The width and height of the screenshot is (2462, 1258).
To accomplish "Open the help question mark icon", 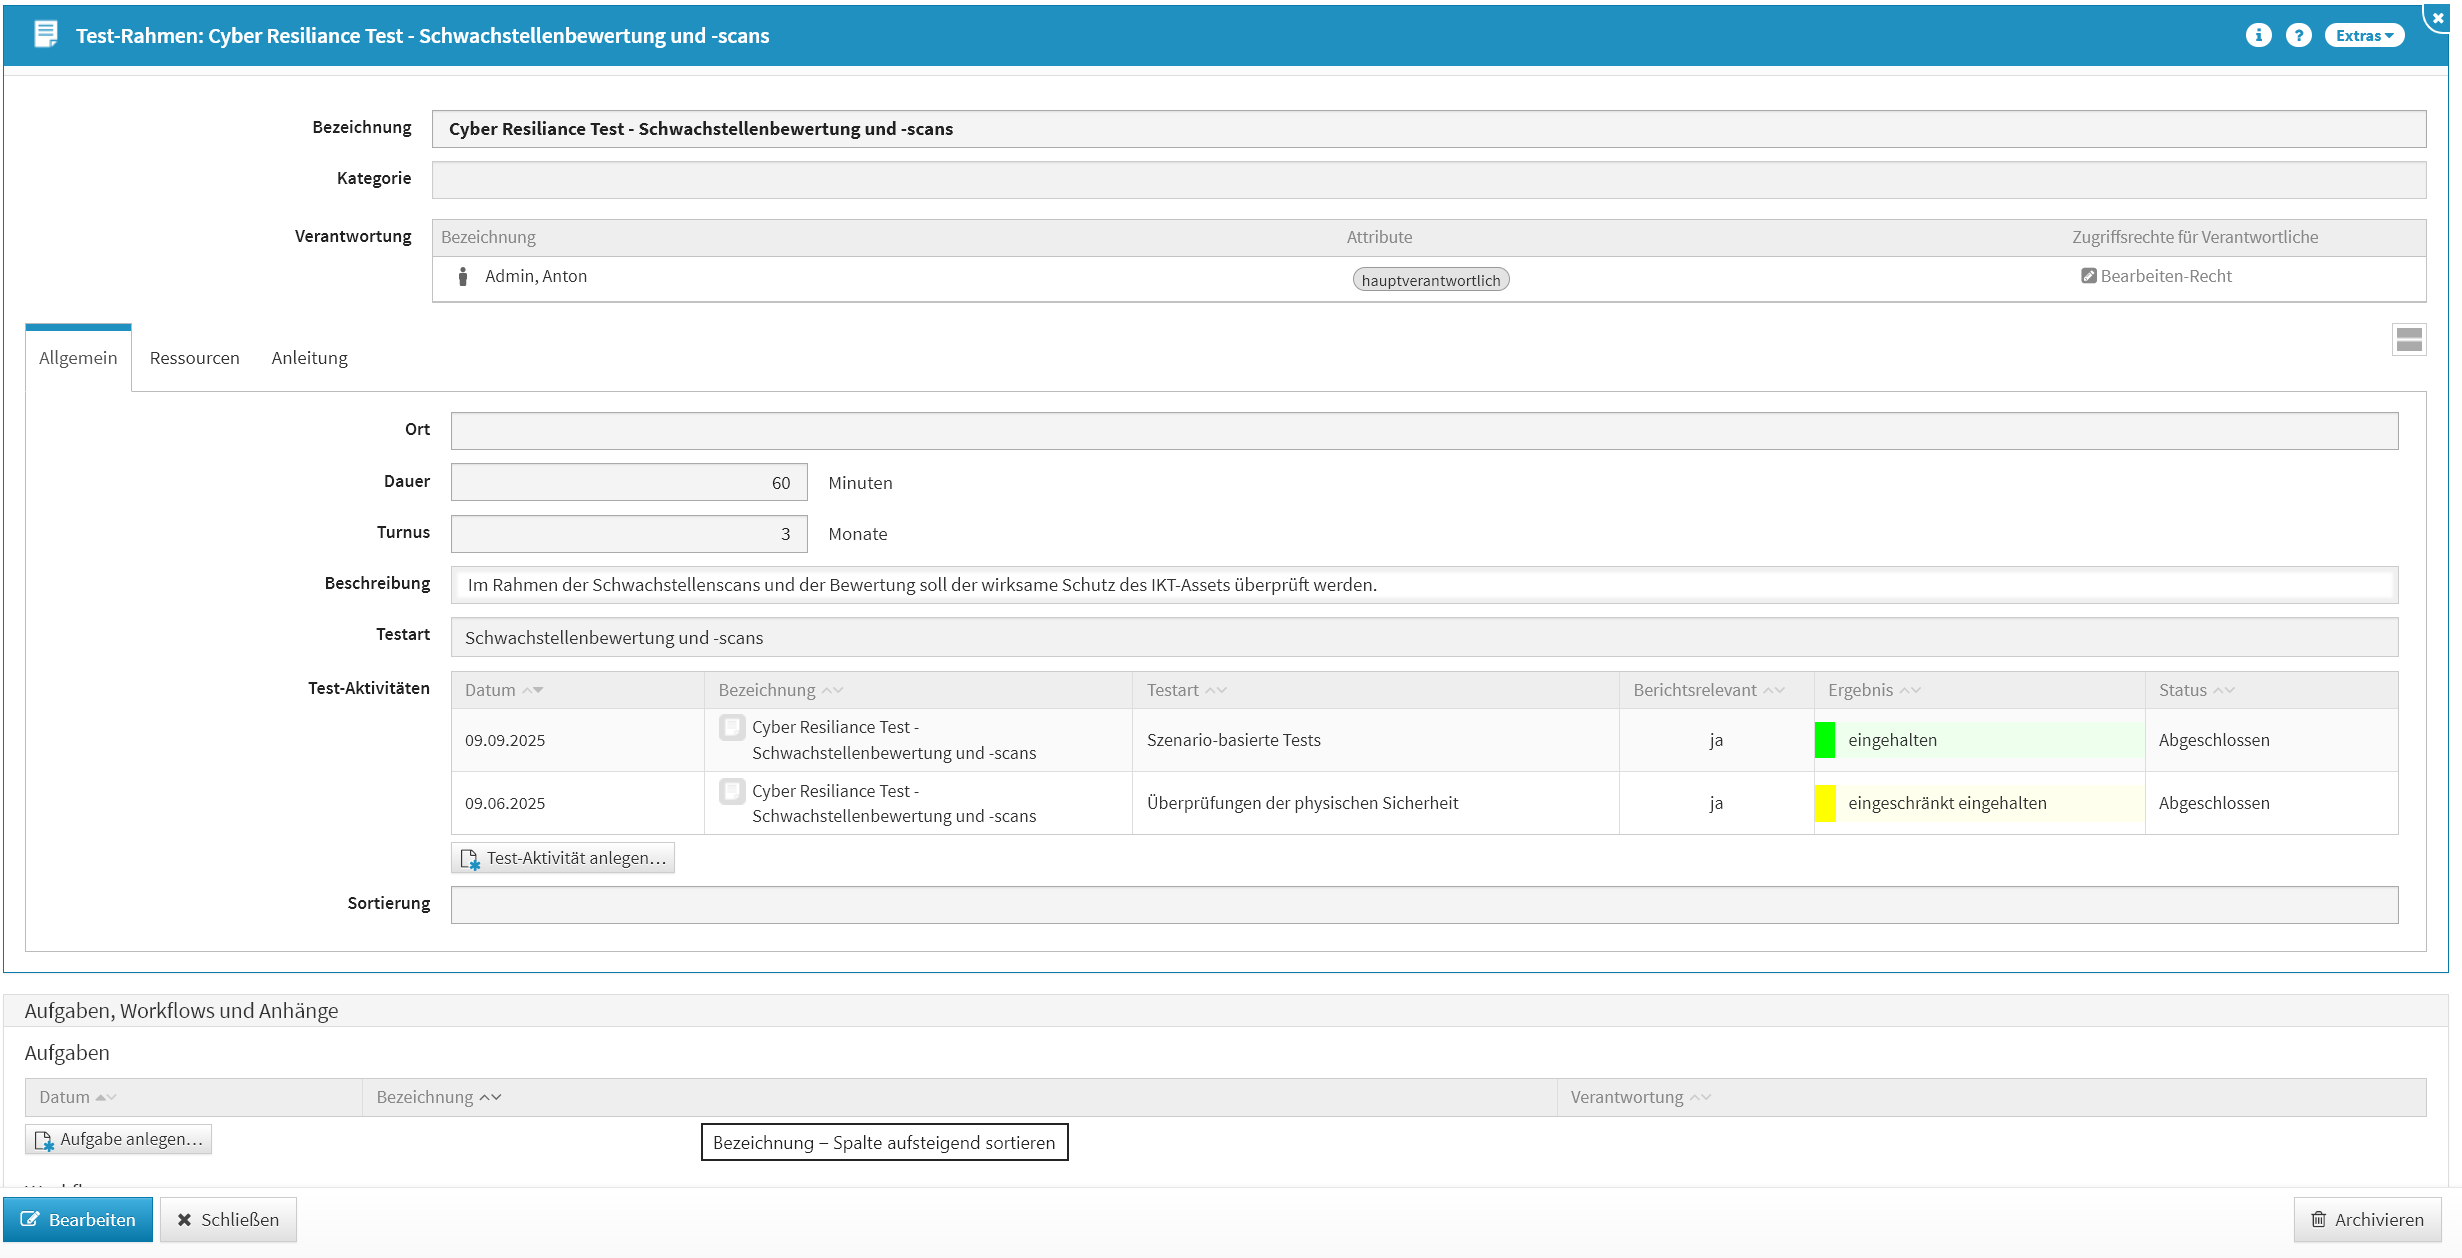I will (x=2298, y=35).
